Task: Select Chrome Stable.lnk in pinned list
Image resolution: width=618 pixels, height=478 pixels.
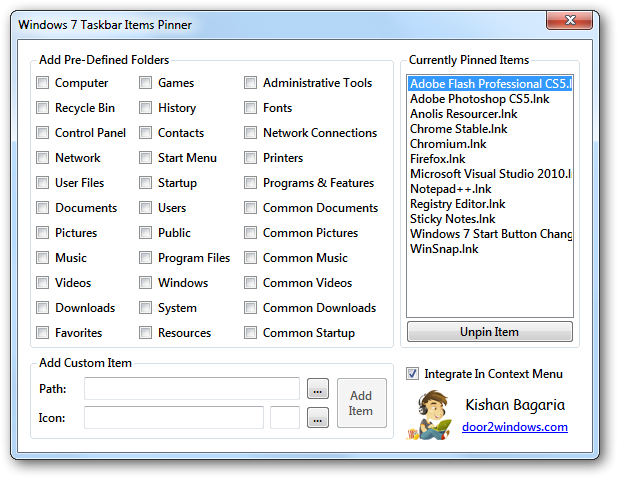Action: coord(490,129)
